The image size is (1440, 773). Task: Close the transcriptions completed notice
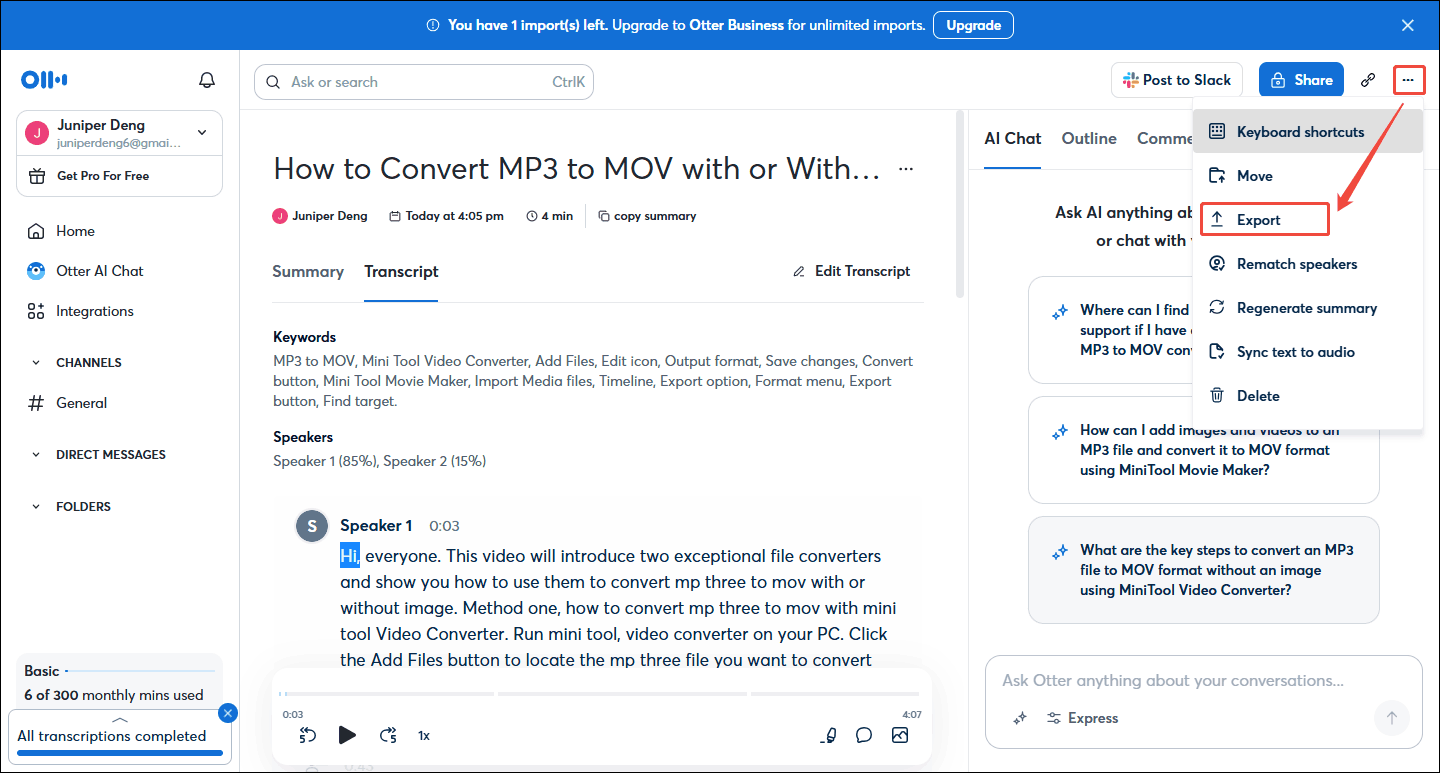pos(228,713)
